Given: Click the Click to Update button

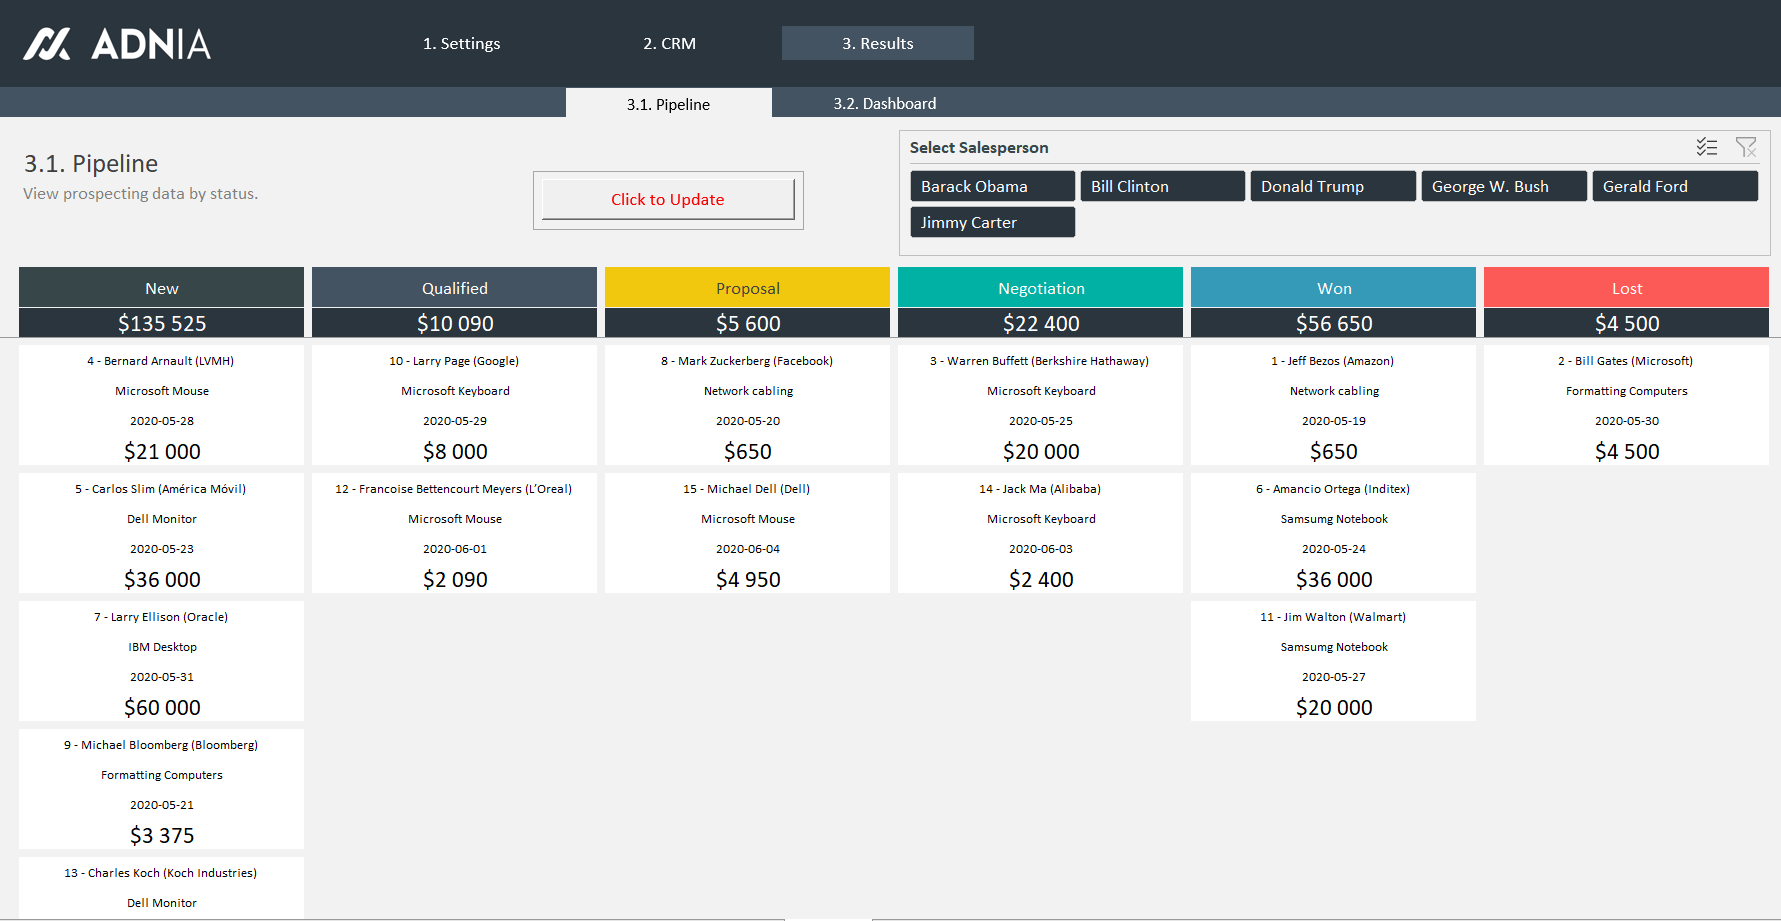Looking at the screenshot, I should coord(668,199).
